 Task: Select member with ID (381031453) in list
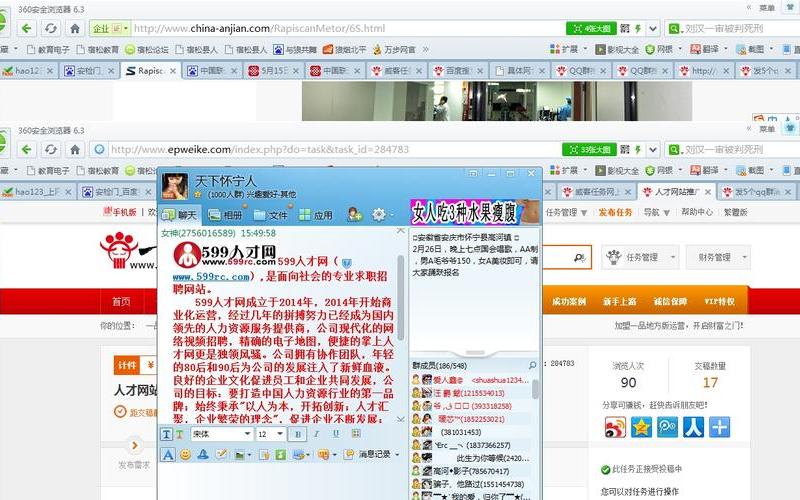click(x=471, y=432)
